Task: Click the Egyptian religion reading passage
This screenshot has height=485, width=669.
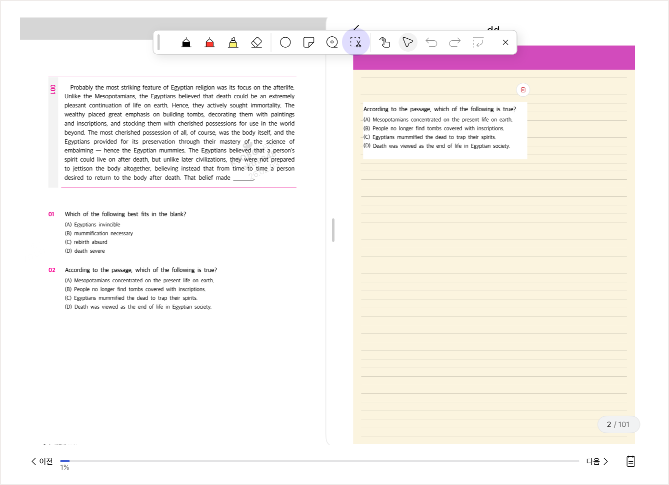Action: click(x=179, y=133)
